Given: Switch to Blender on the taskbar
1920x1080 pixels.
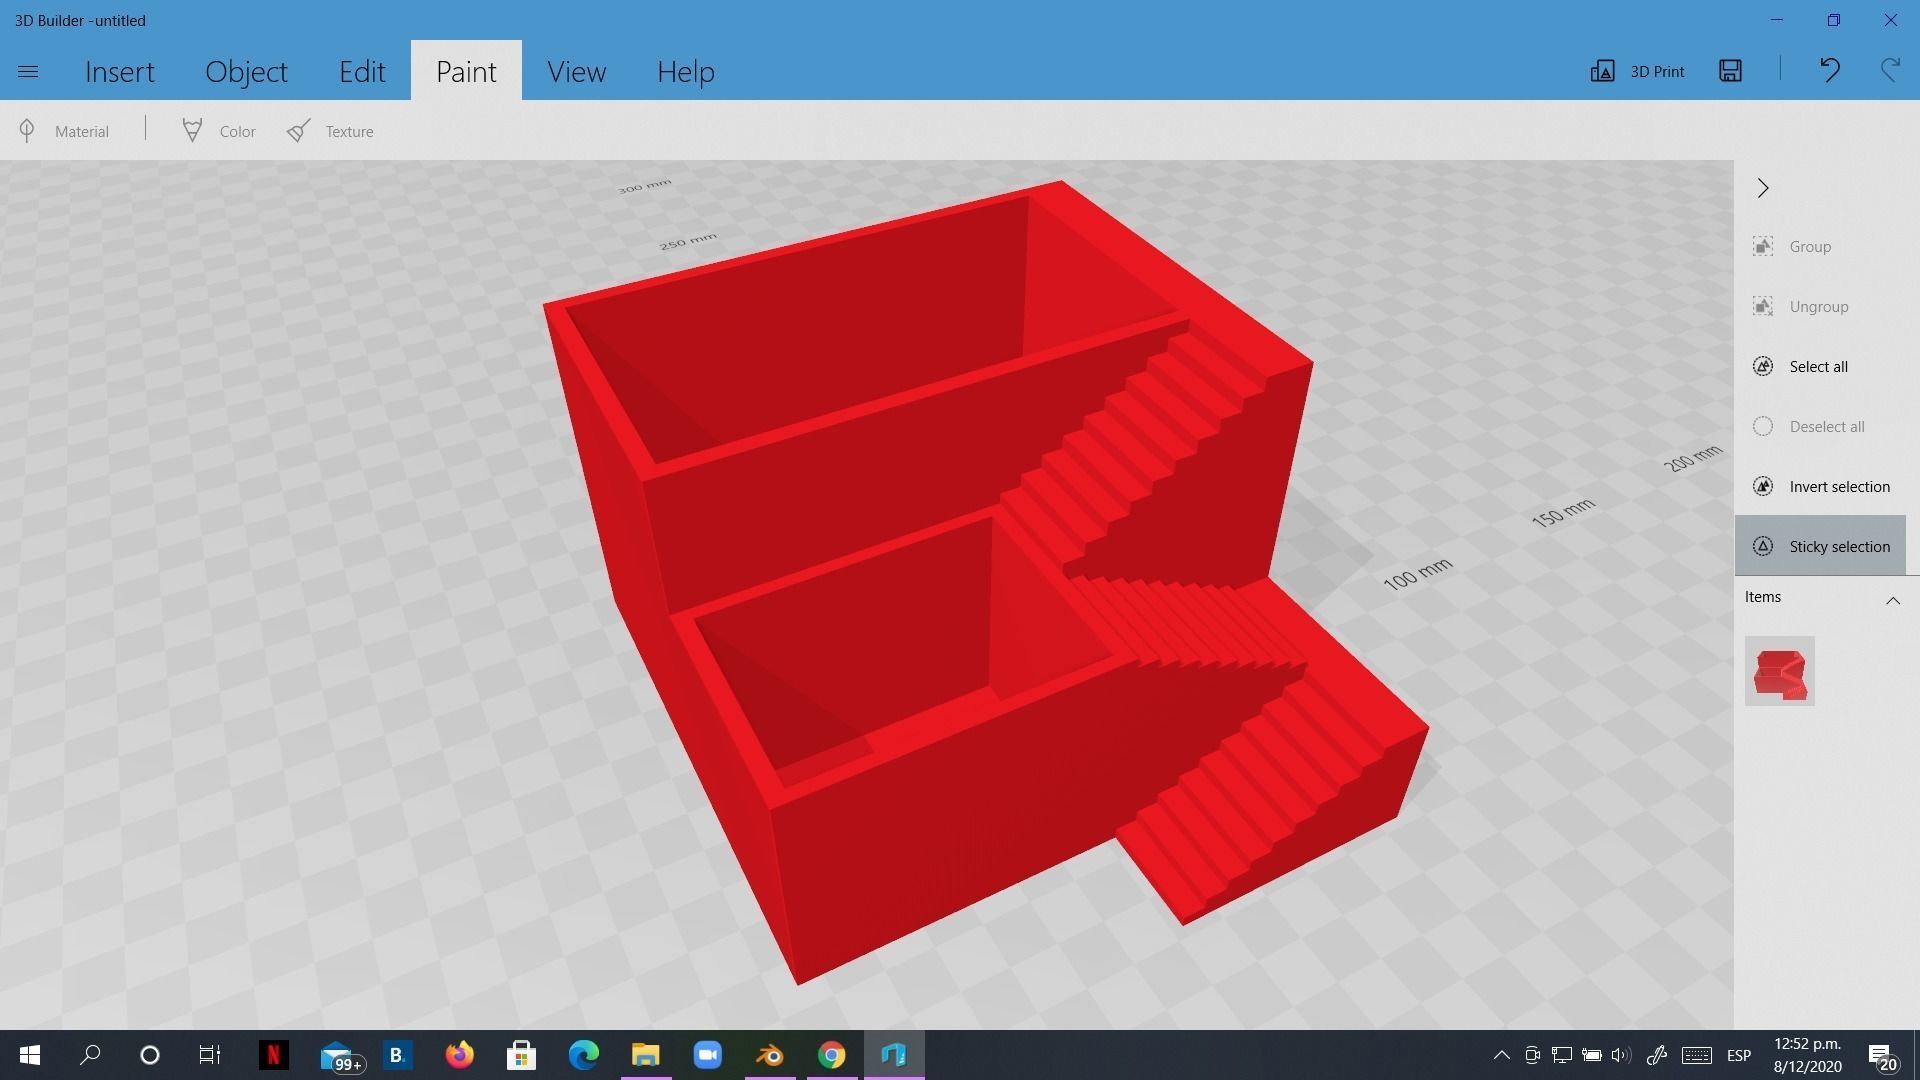Looking at the screenshot, I should tap(770, 1055).
